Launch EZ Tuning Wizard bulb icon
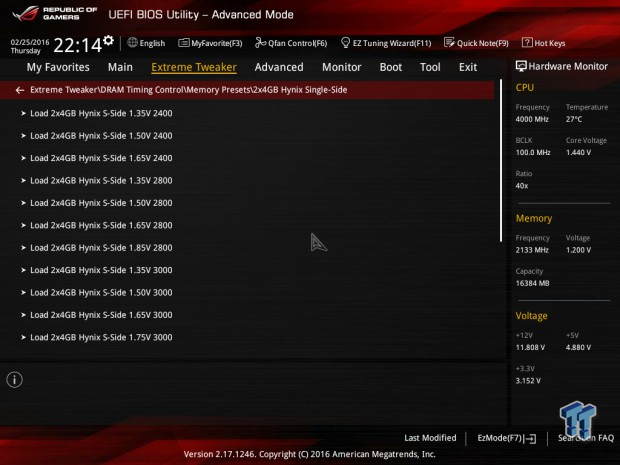Viewport: 620px width, 465px height. click(345, 42)
